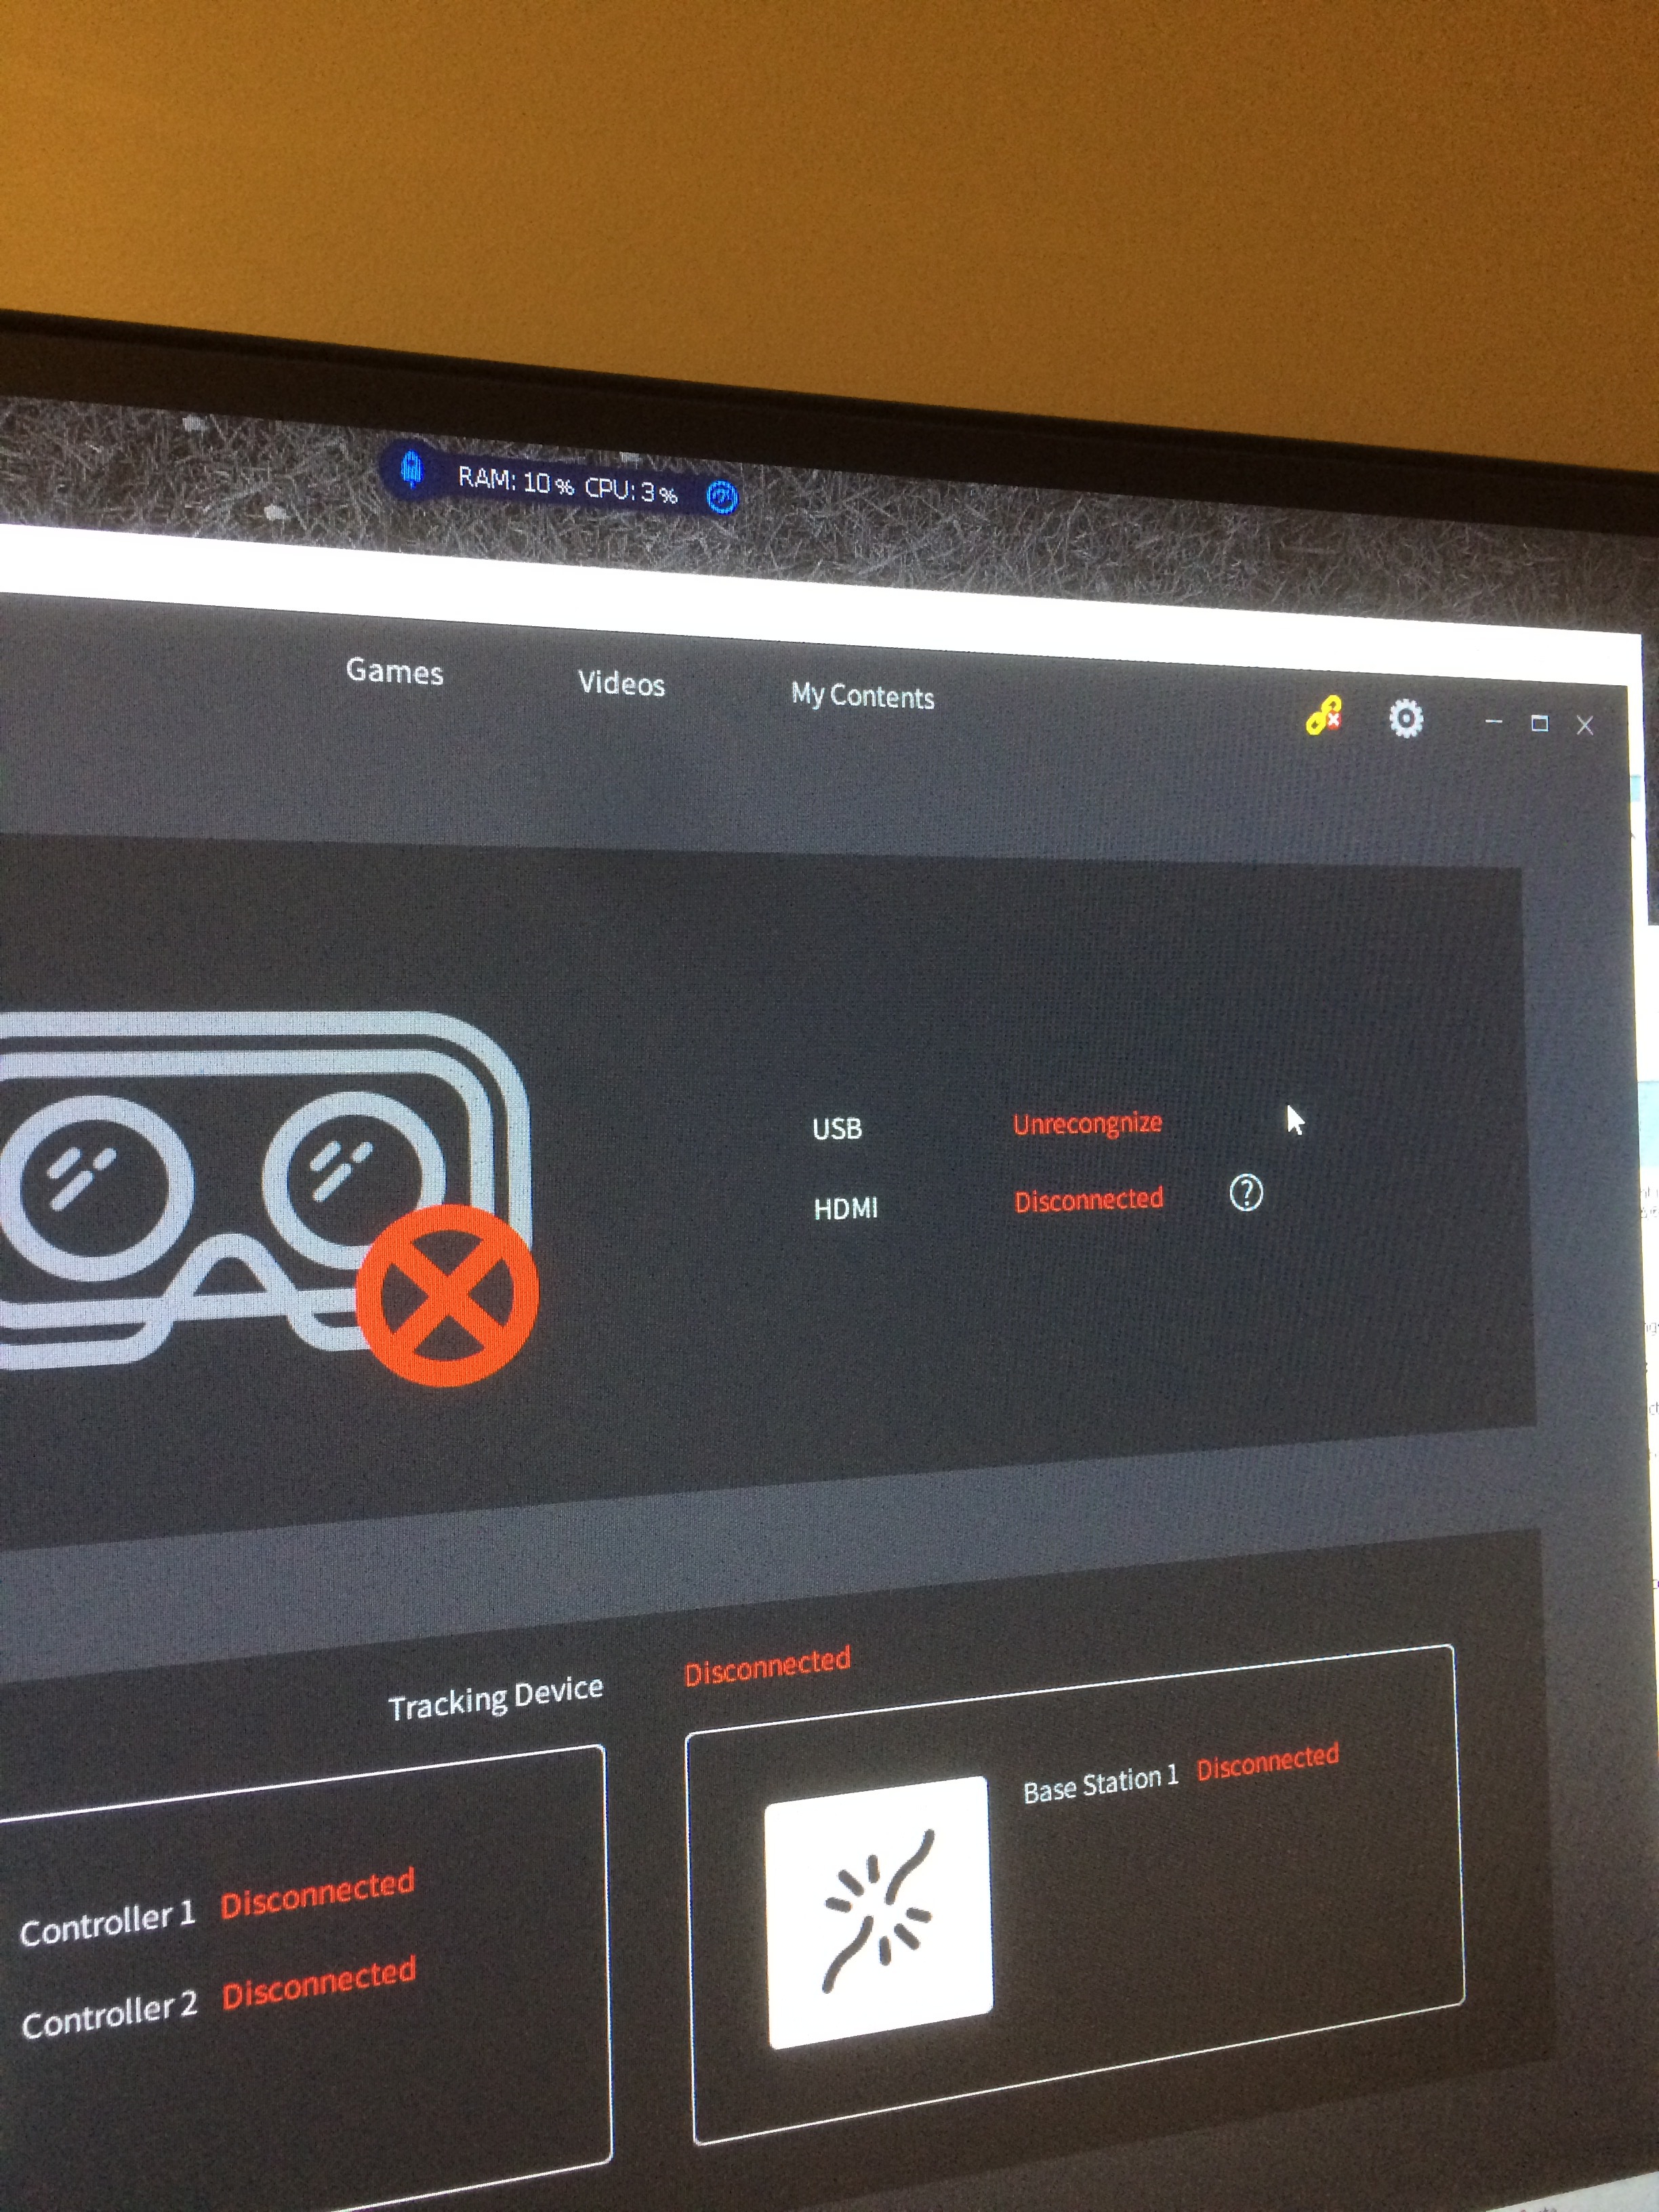Click the yellow broken-link connection icon
1659x2212 pixels.
pyautogui.click(x=1324, y=716)
